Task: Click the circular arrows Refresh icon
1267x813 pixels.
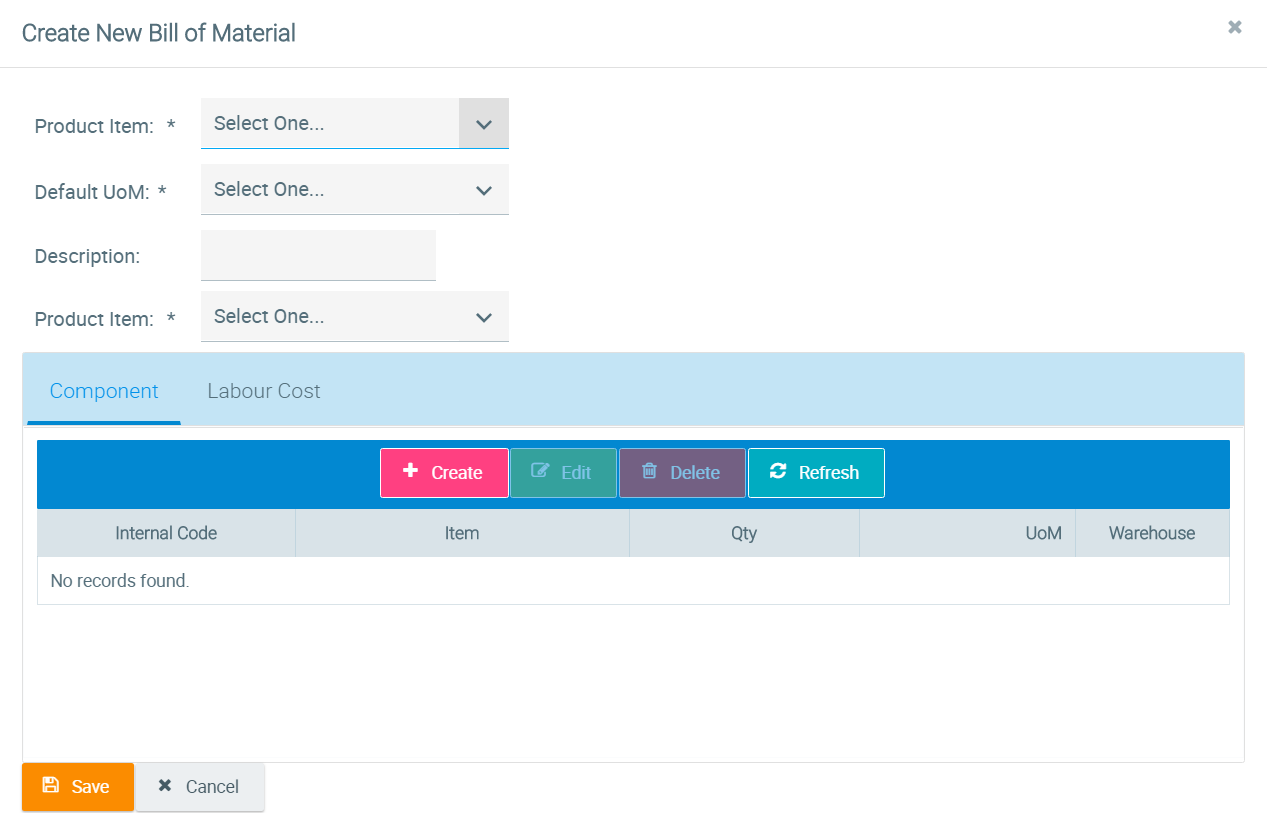Action: tap(778, 471)
